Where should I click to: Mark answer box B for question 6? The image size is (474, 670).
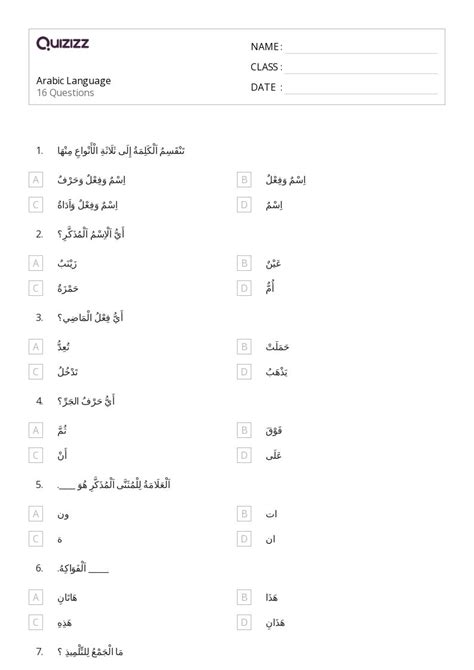(x=244, y=597)
